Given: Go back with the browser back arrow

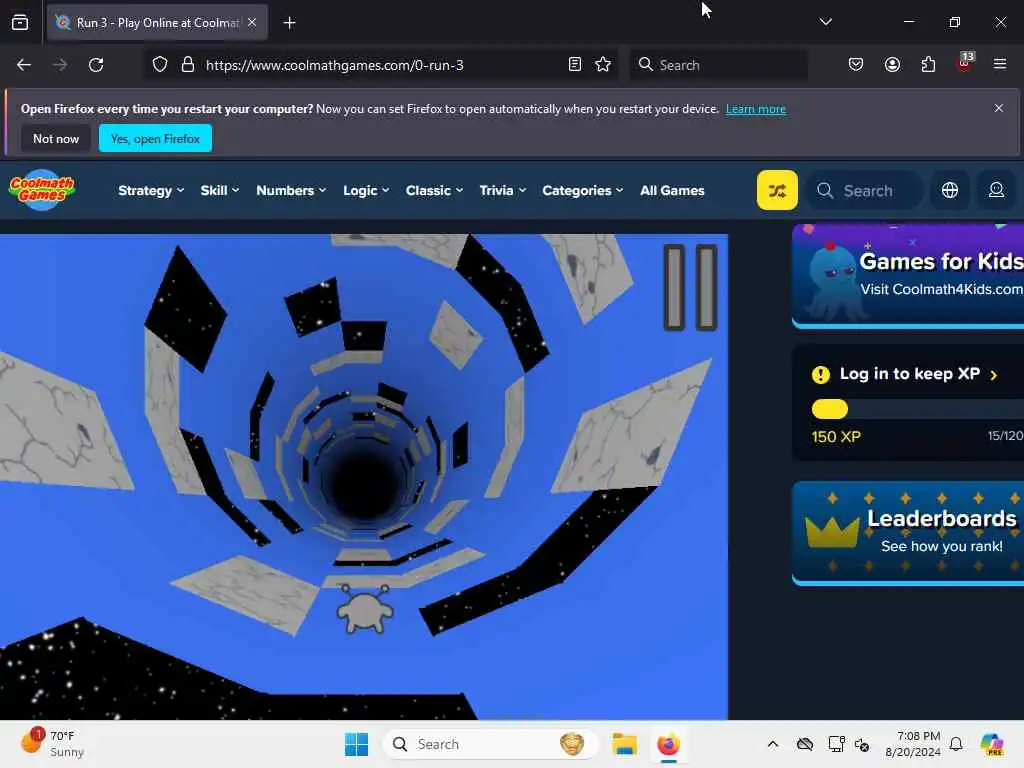Looking at the screenshot, I should (x=24, y=65).
